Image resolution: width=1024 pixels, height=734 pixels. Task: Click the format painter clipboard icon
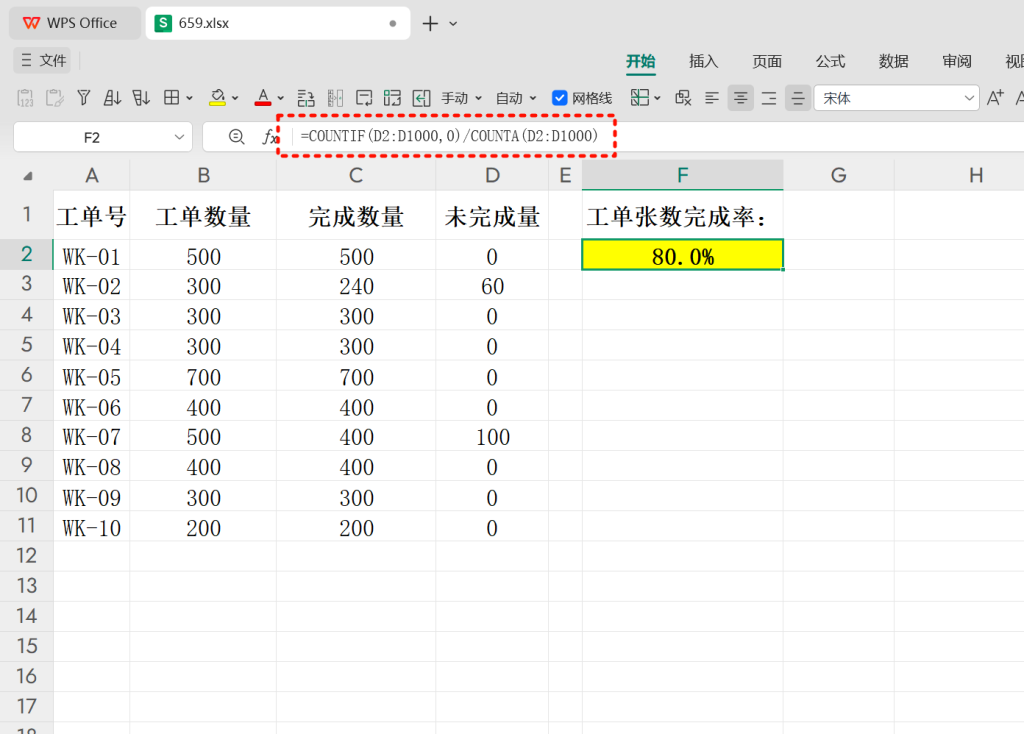click(x=55, y=98)
